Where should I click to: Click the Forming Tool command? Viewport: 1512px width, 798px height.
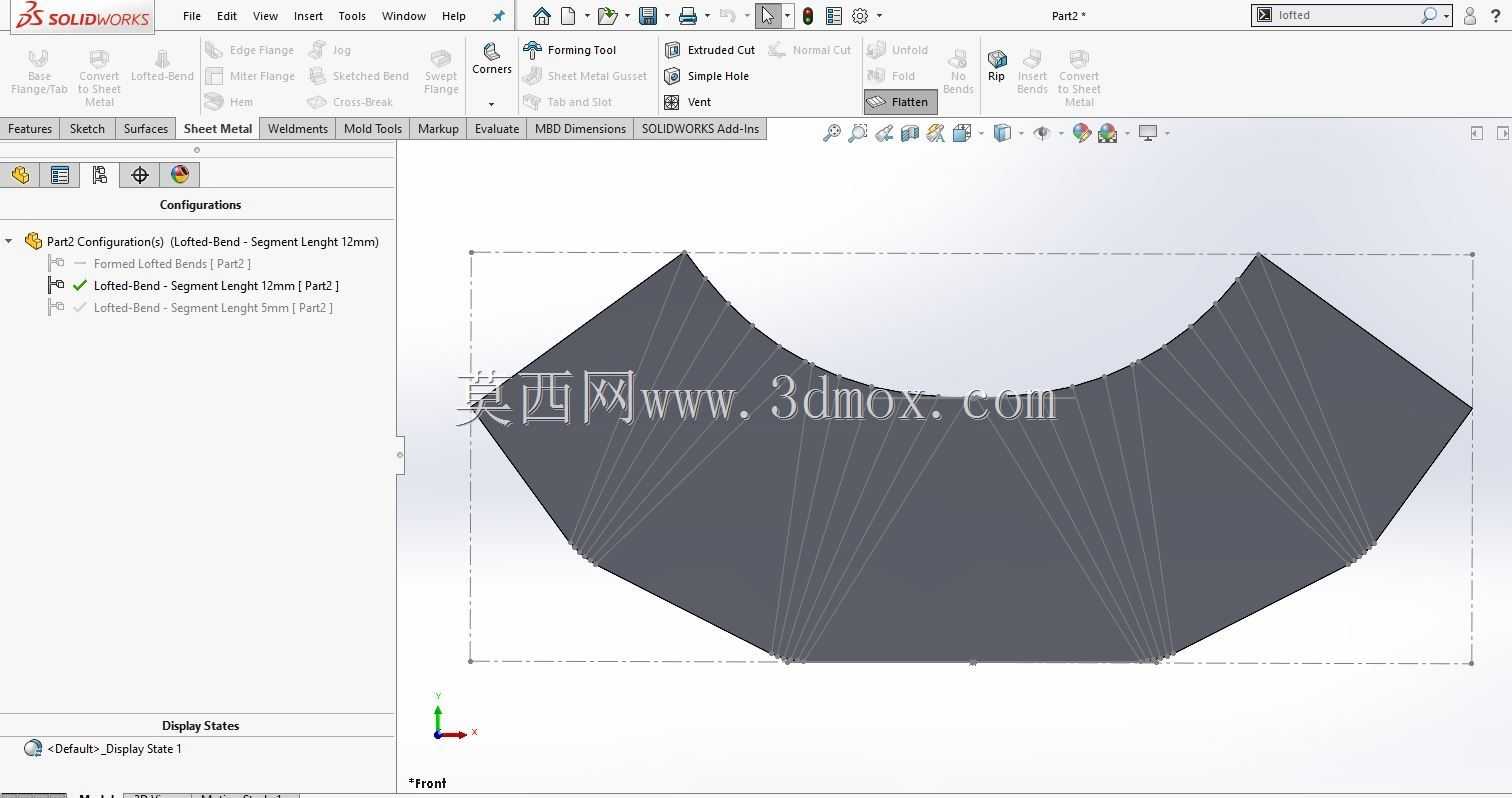571,50
